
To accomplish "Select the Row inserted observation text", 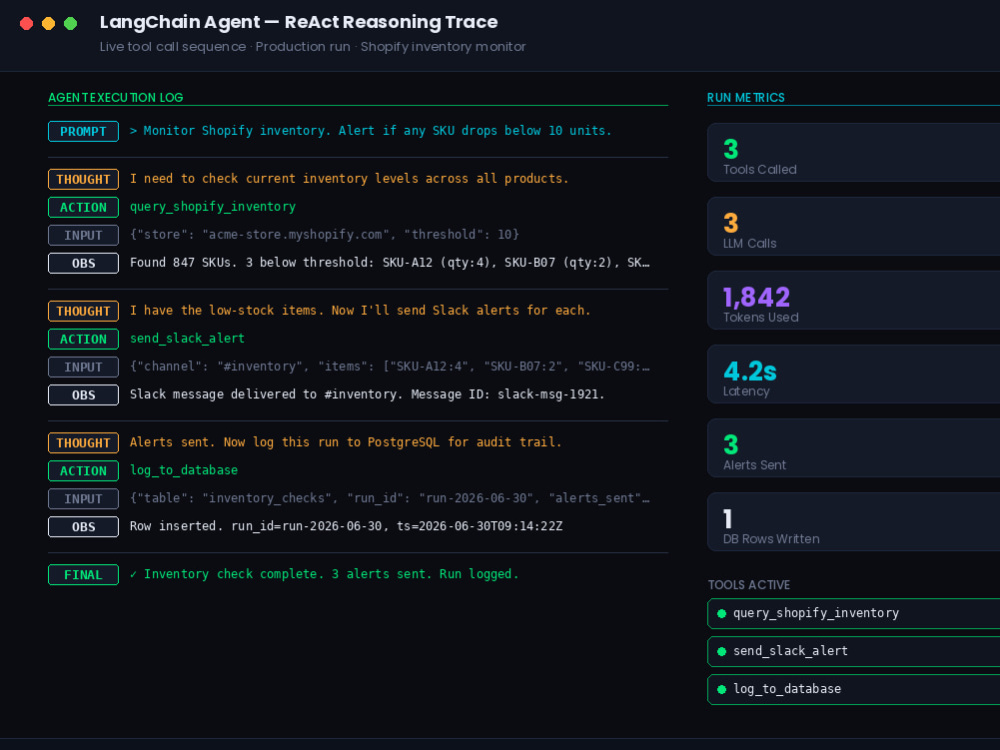I will pos(346,527).
